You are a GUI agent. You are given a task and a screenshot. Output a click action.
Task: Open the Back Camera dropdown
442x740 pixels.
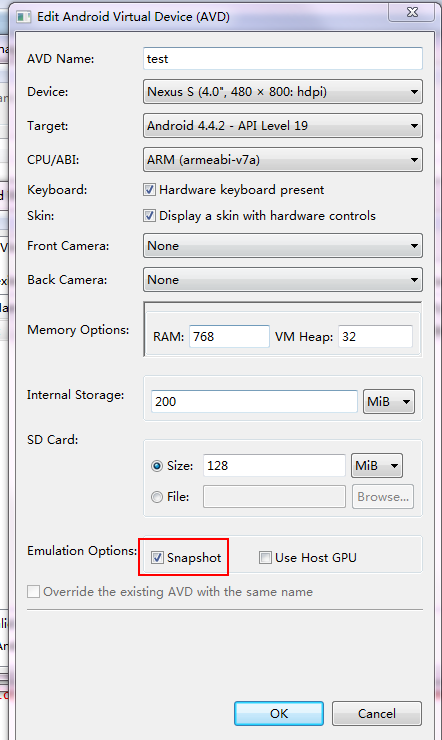283,279
